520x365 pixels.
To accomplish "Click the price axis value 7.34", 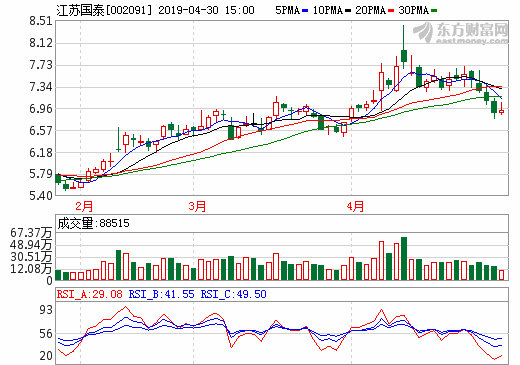I will [41, 87].
